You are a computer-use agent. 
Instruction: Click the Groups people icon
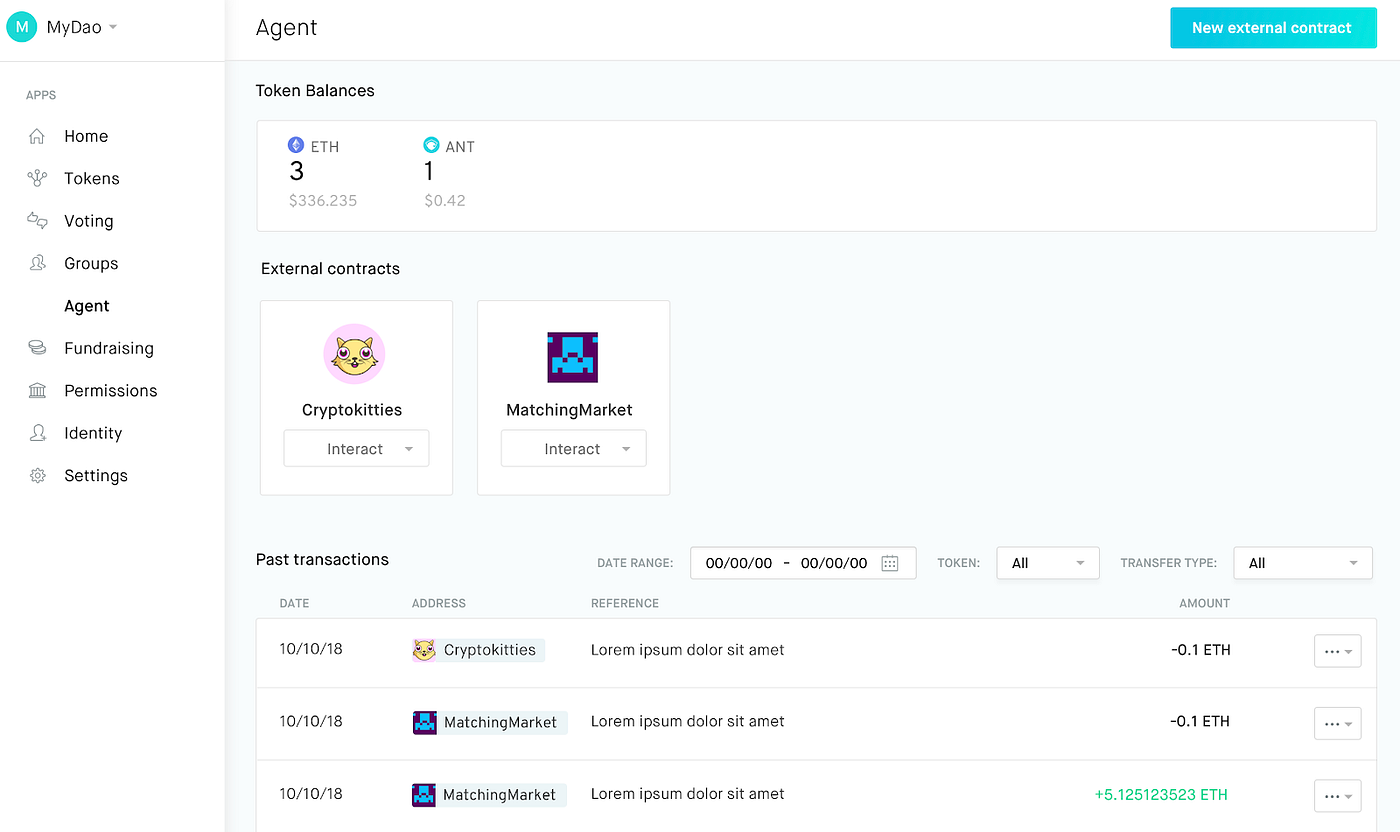pyautogui.click(x=38, y=263)
